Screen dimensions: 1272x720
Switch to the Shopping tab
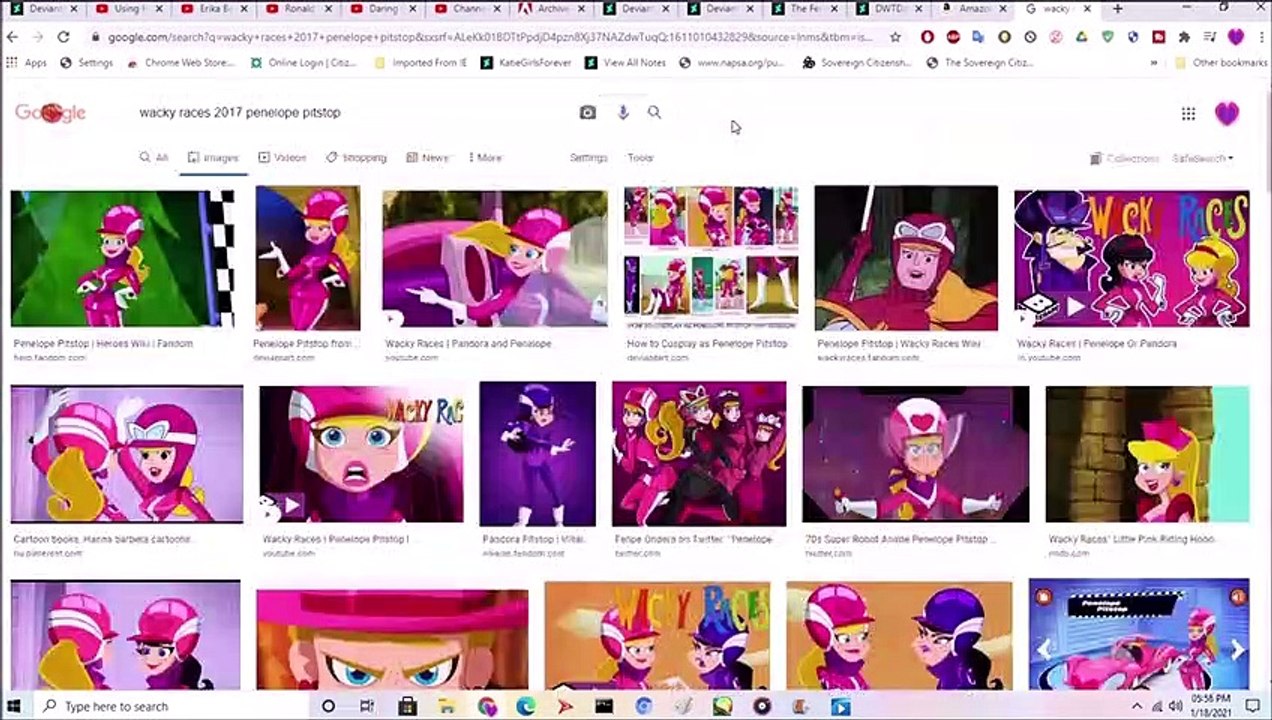point(356,158)
